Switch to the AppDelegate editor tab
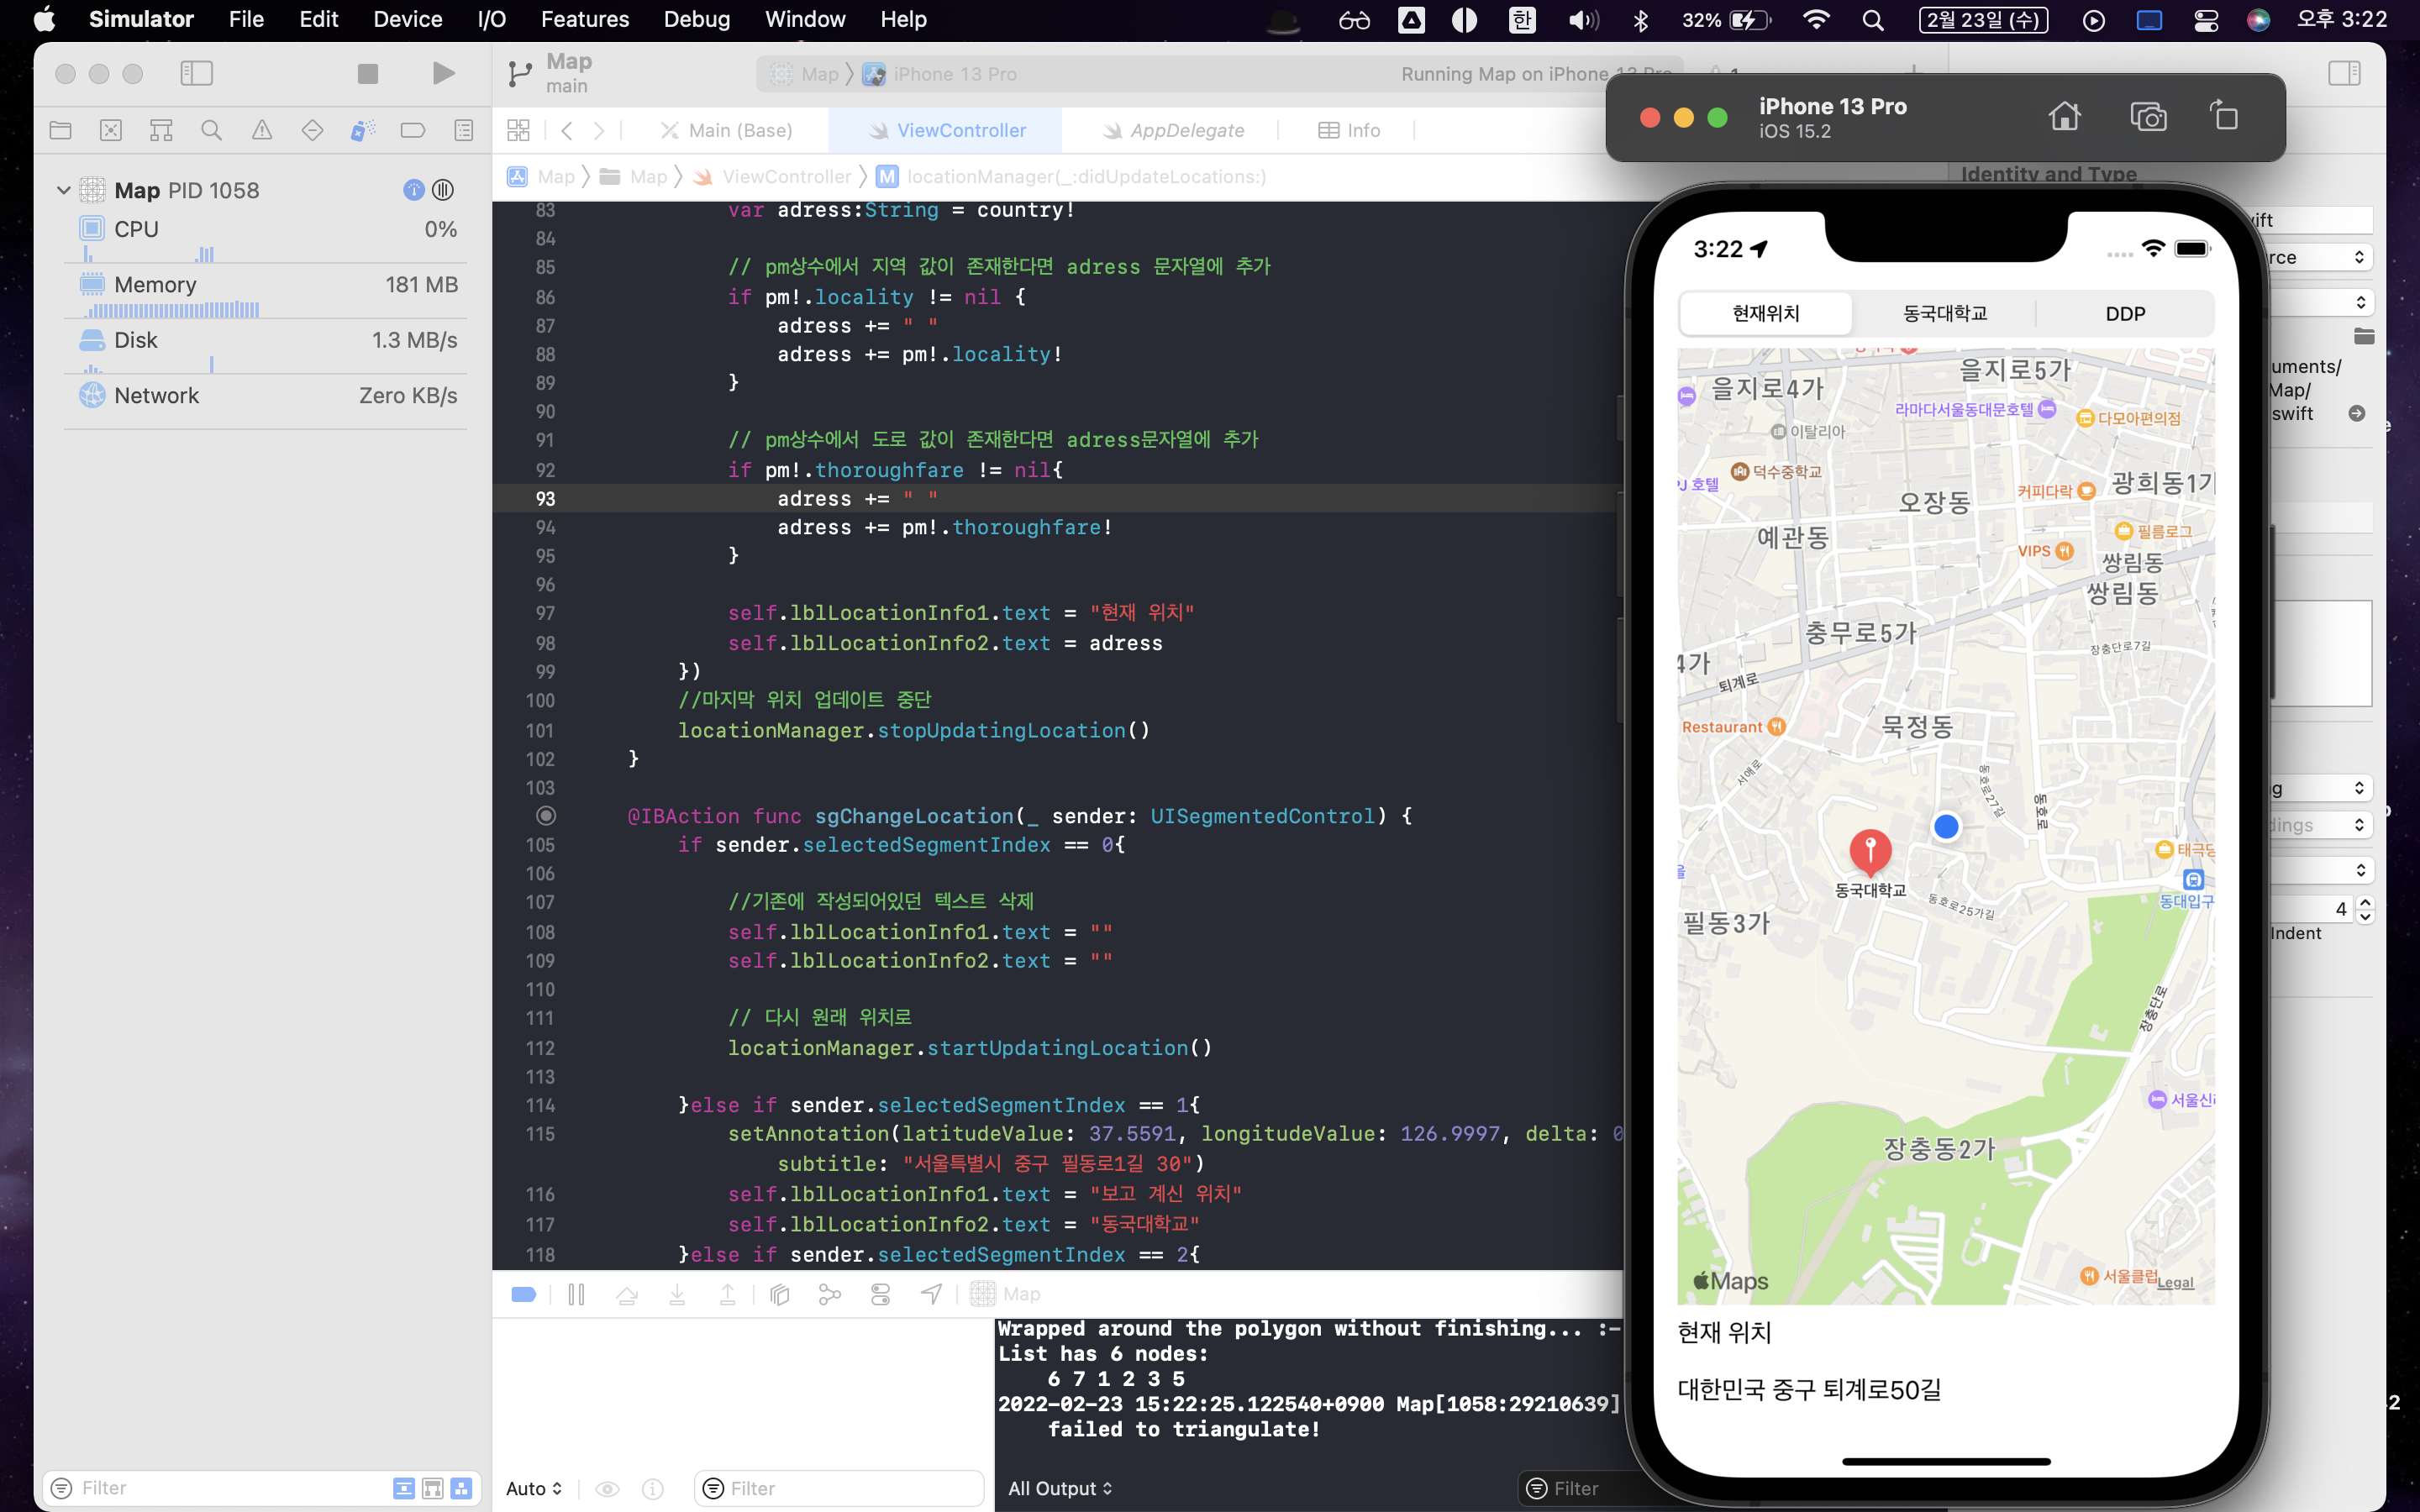The height and width of the screenshot is (1512, 2420). point(1173,130)
